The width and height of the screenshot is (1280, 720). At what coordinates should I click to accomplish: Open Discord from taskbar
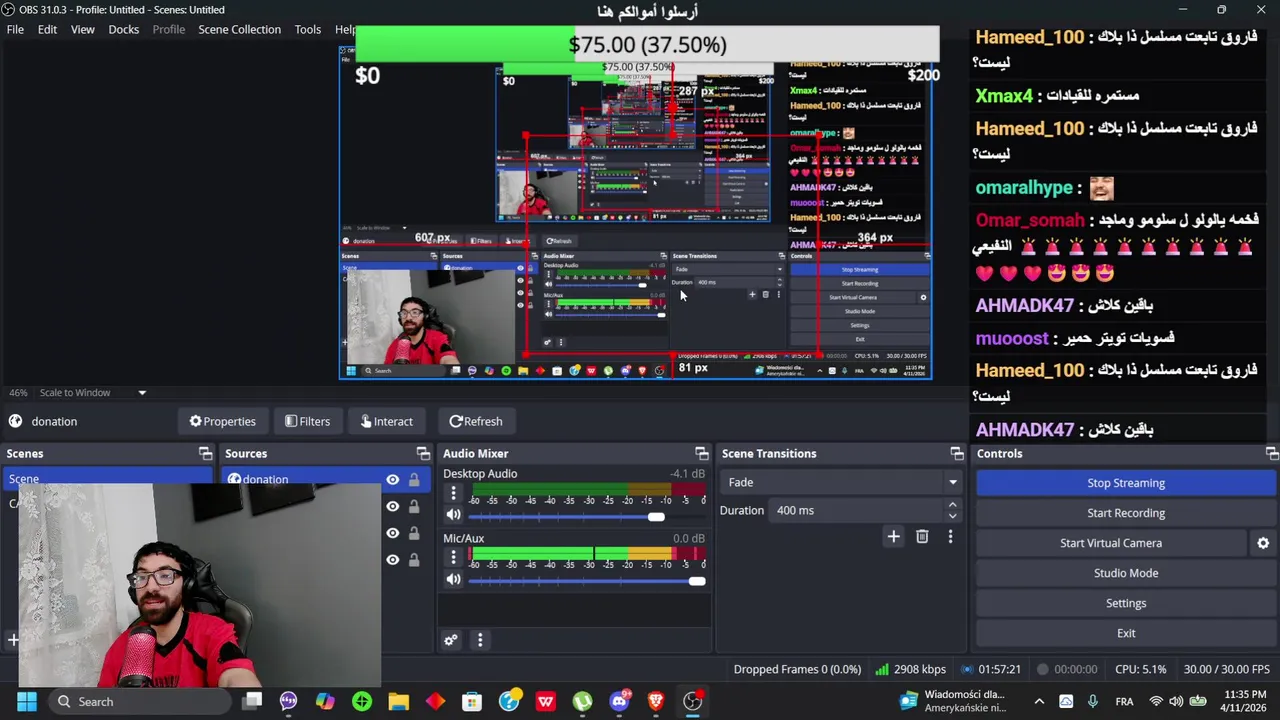[619, 701]
